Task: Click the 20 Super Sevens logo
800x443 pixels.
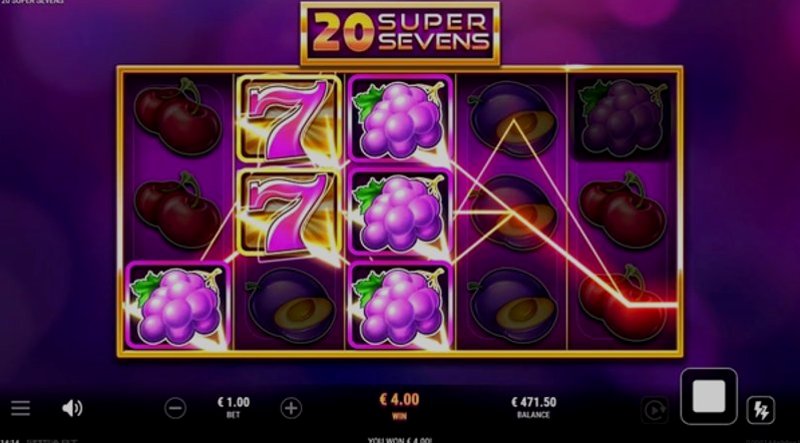Action: pyautogui.click(x=400, y=34)
